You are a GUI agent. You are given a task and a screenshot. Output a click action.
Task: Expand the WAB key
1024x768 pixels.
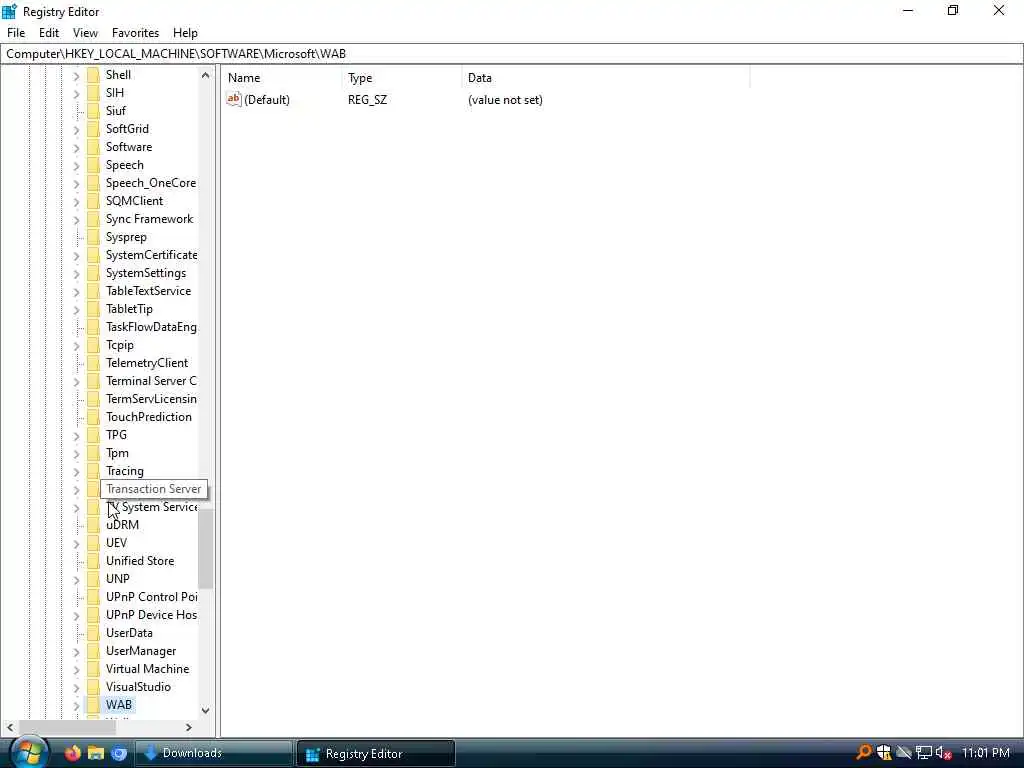(x=76, y=706)
